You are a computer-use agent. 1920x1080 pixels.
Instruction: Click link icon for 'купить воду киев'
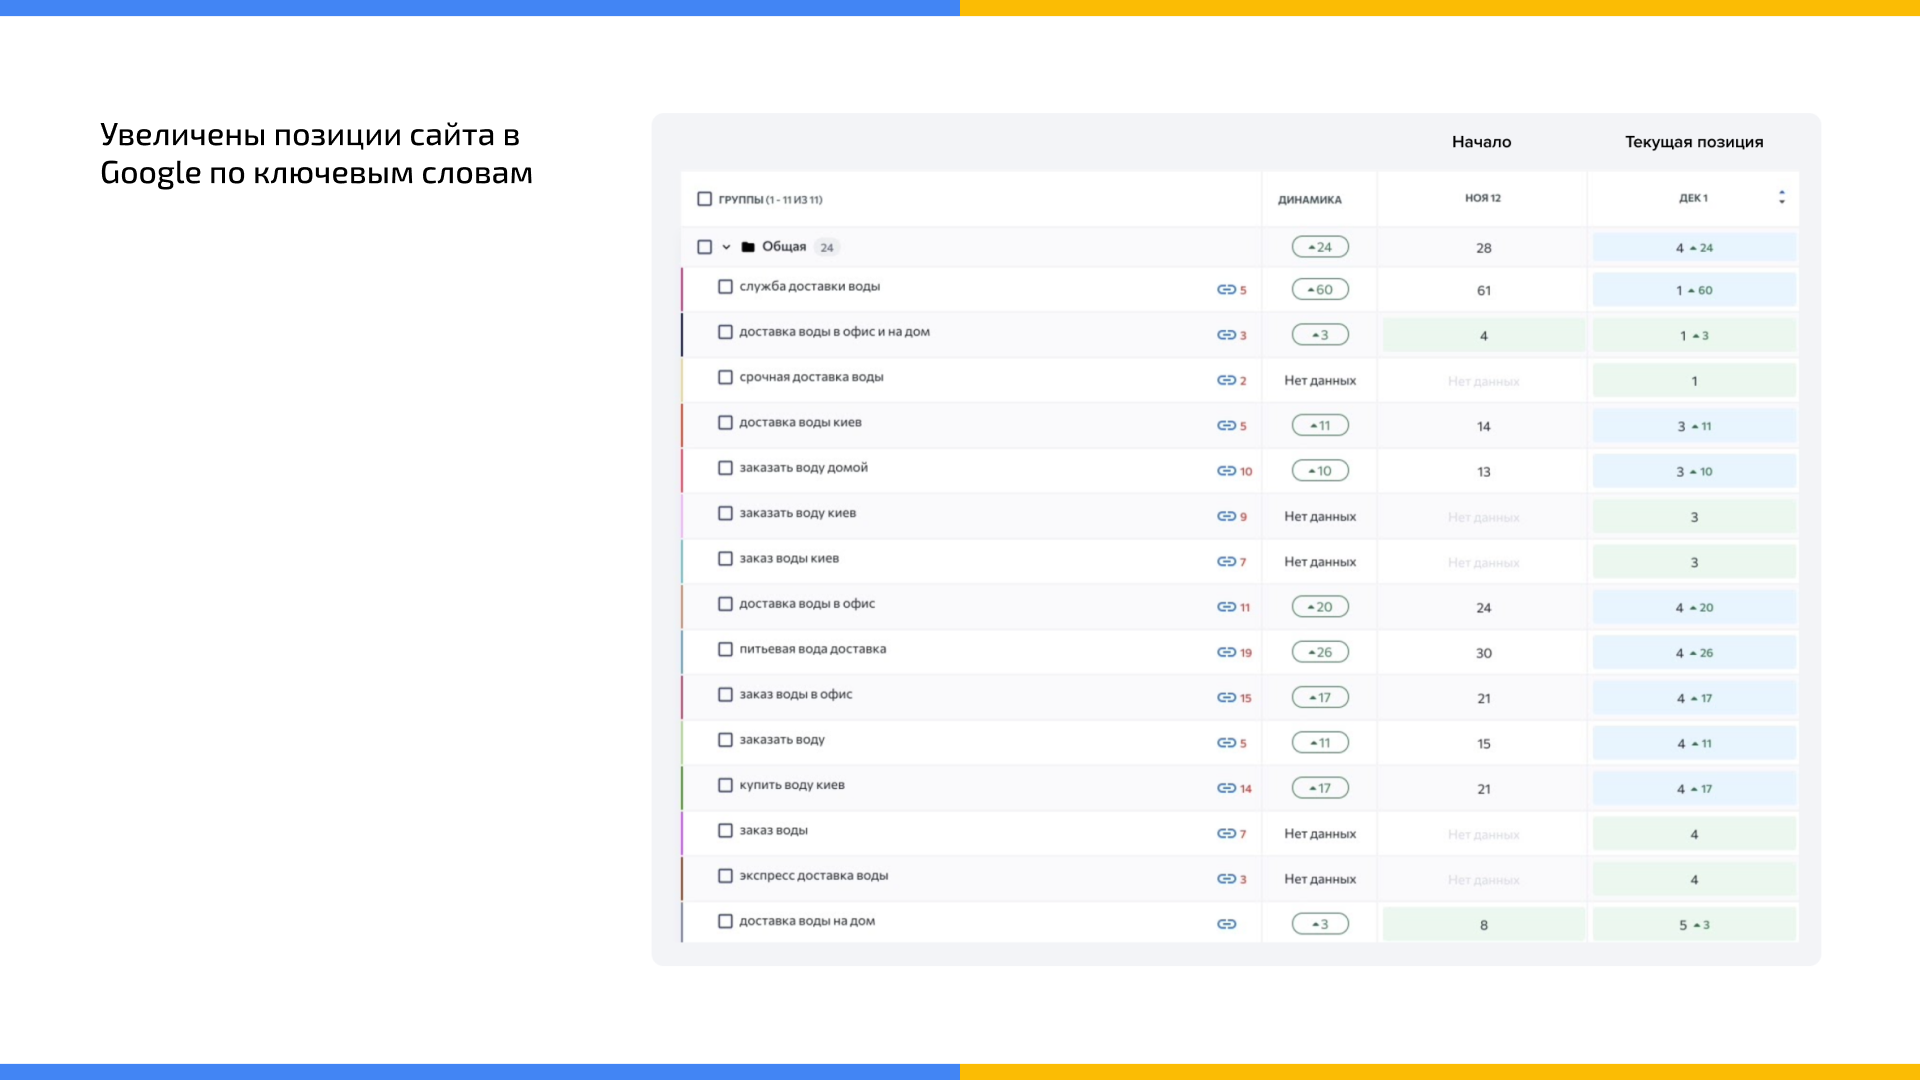click(1226, 788)
